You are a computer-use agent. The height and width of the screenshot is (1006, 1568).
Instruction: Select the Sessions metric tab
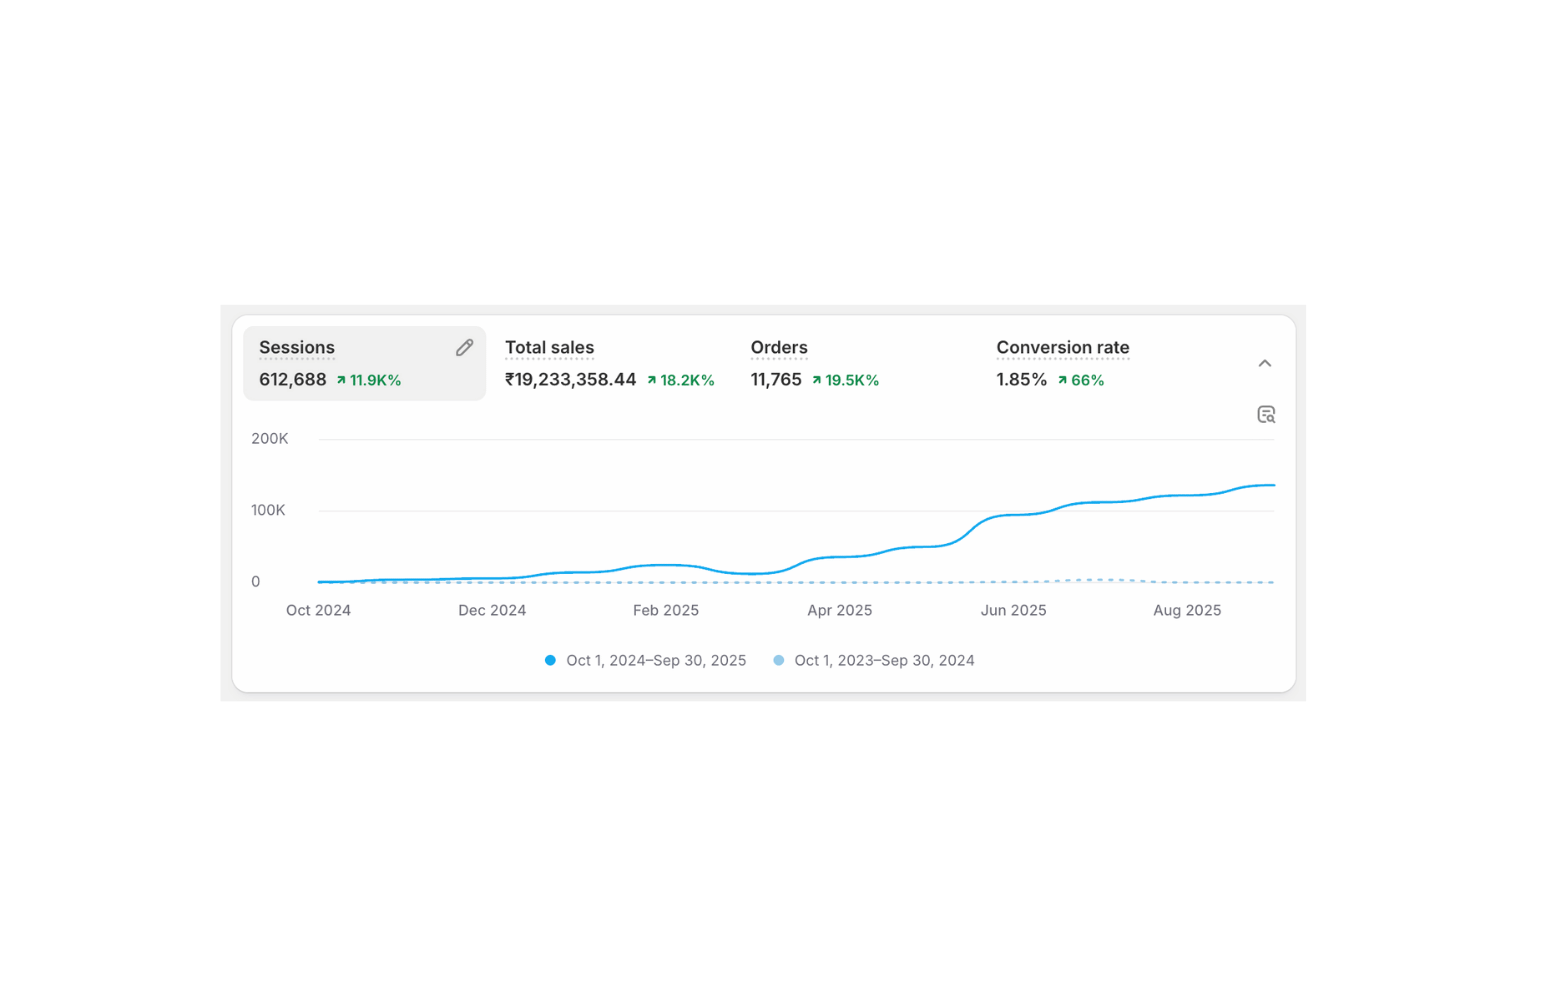click(x=364, y=363)
